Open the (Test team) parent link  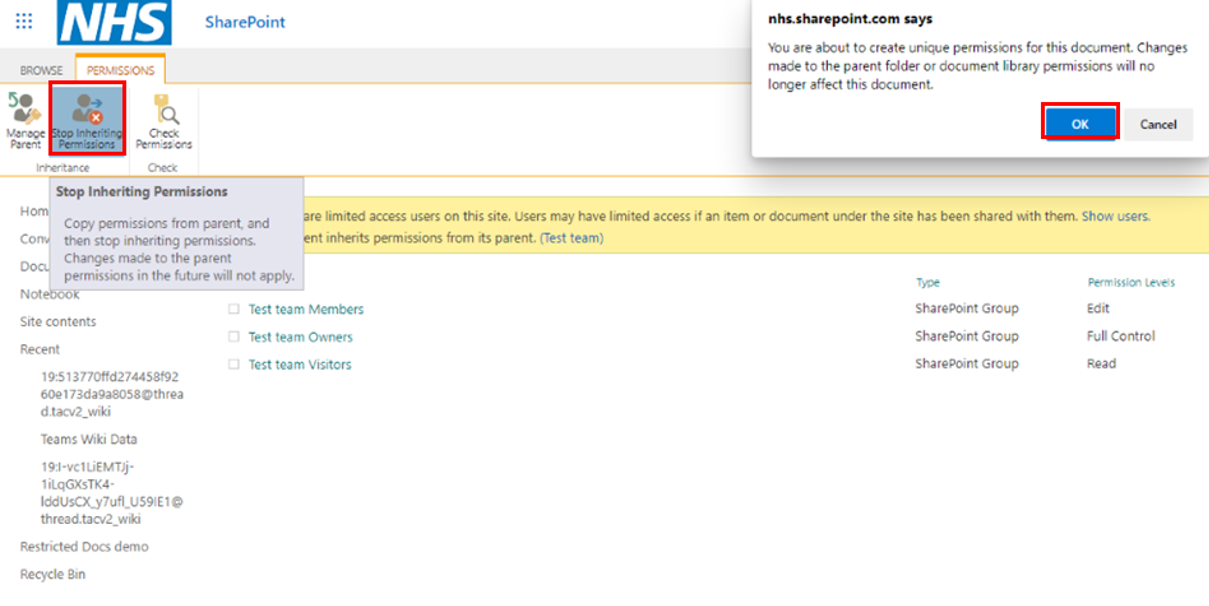pos(571,238)
